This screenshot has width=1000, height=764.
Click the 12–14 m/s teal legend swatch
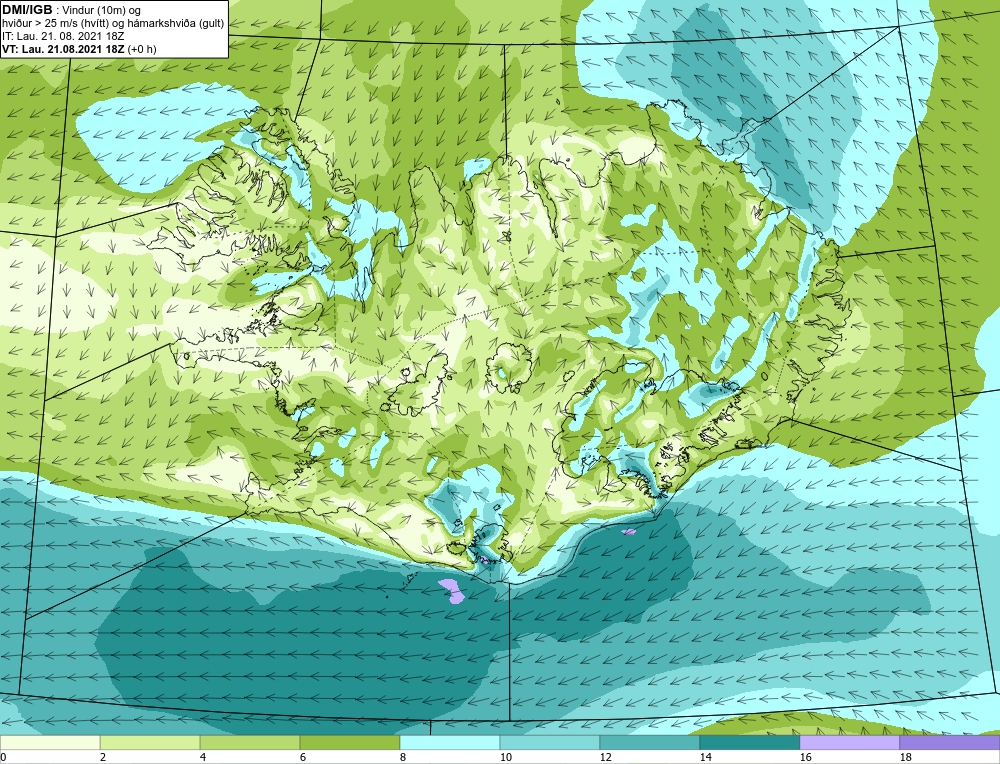650,742
